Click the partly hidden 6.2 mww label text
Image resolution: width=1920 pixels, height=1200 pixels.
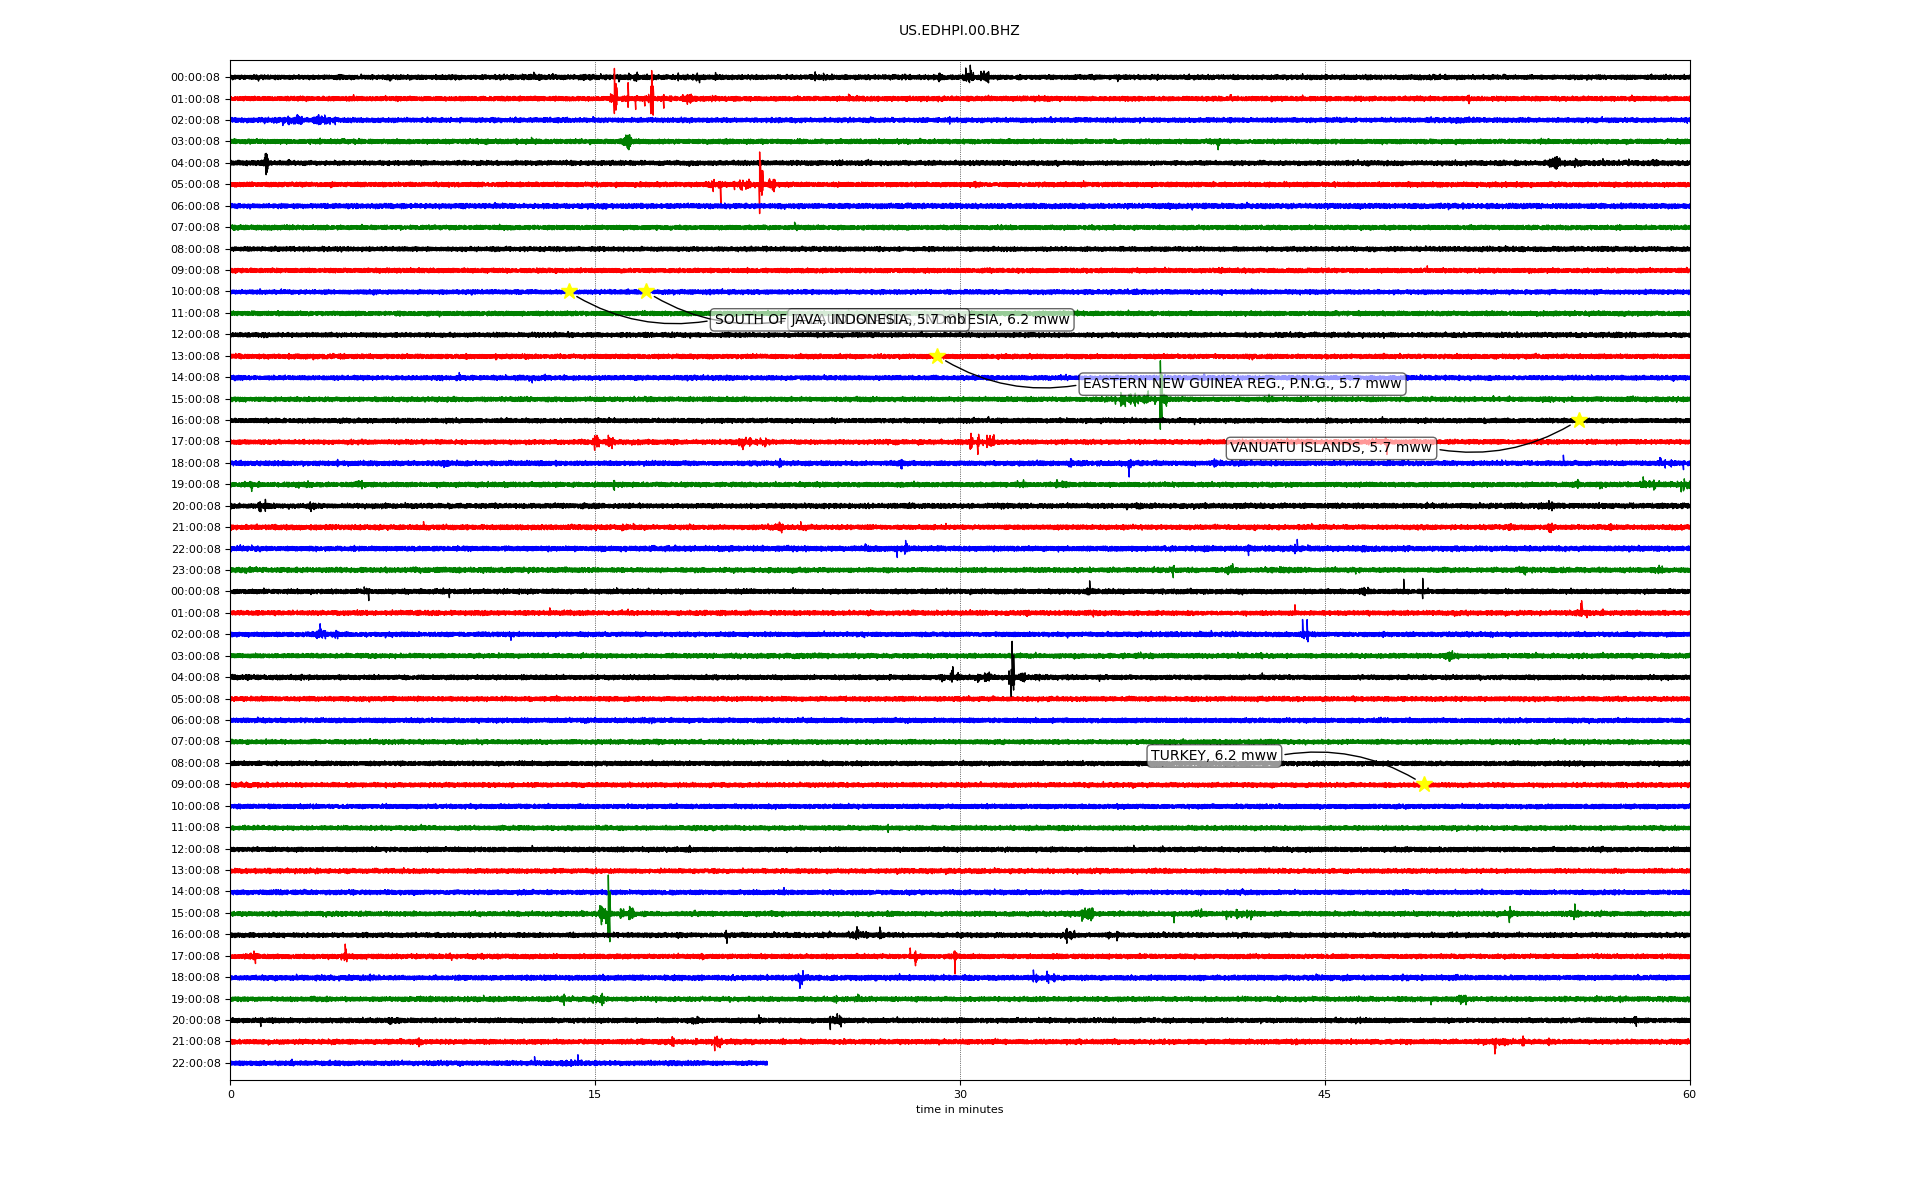pyautogui.click(x=1021, y=320)
